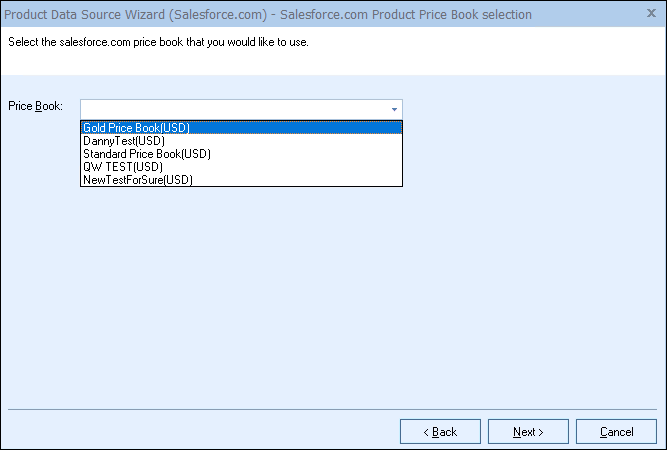Screen dimensions: 667x450
Task: Open the Price Book dropdown arrow
Action: [394, 110]
